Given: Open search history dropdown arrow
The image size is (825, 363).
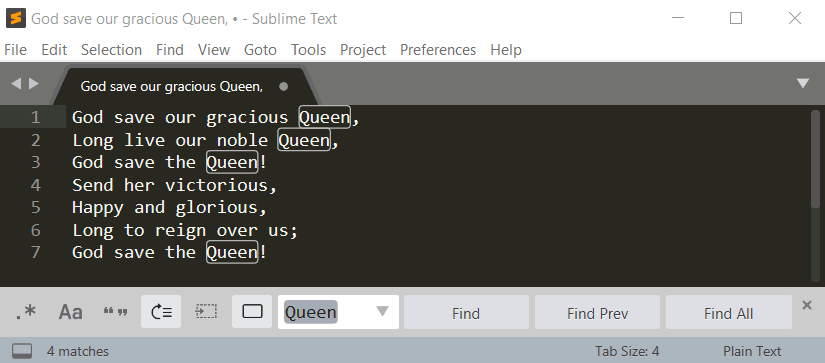Looking at the screenshot, I should point(383,311).
